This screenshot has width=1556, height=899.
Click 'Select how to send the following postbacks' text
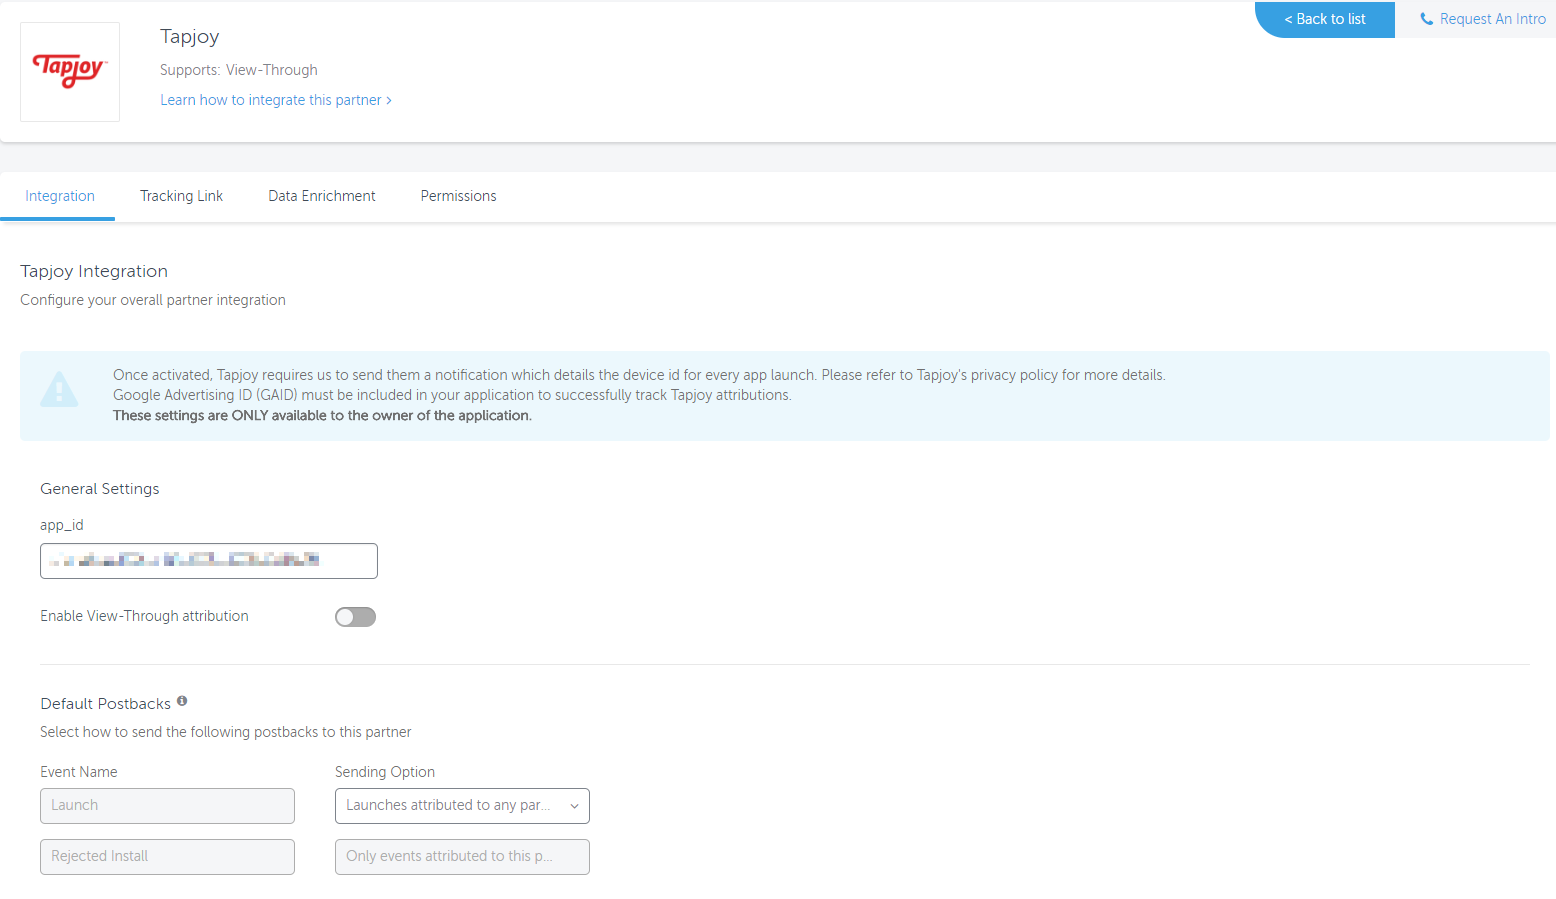(x=226, y=732)
